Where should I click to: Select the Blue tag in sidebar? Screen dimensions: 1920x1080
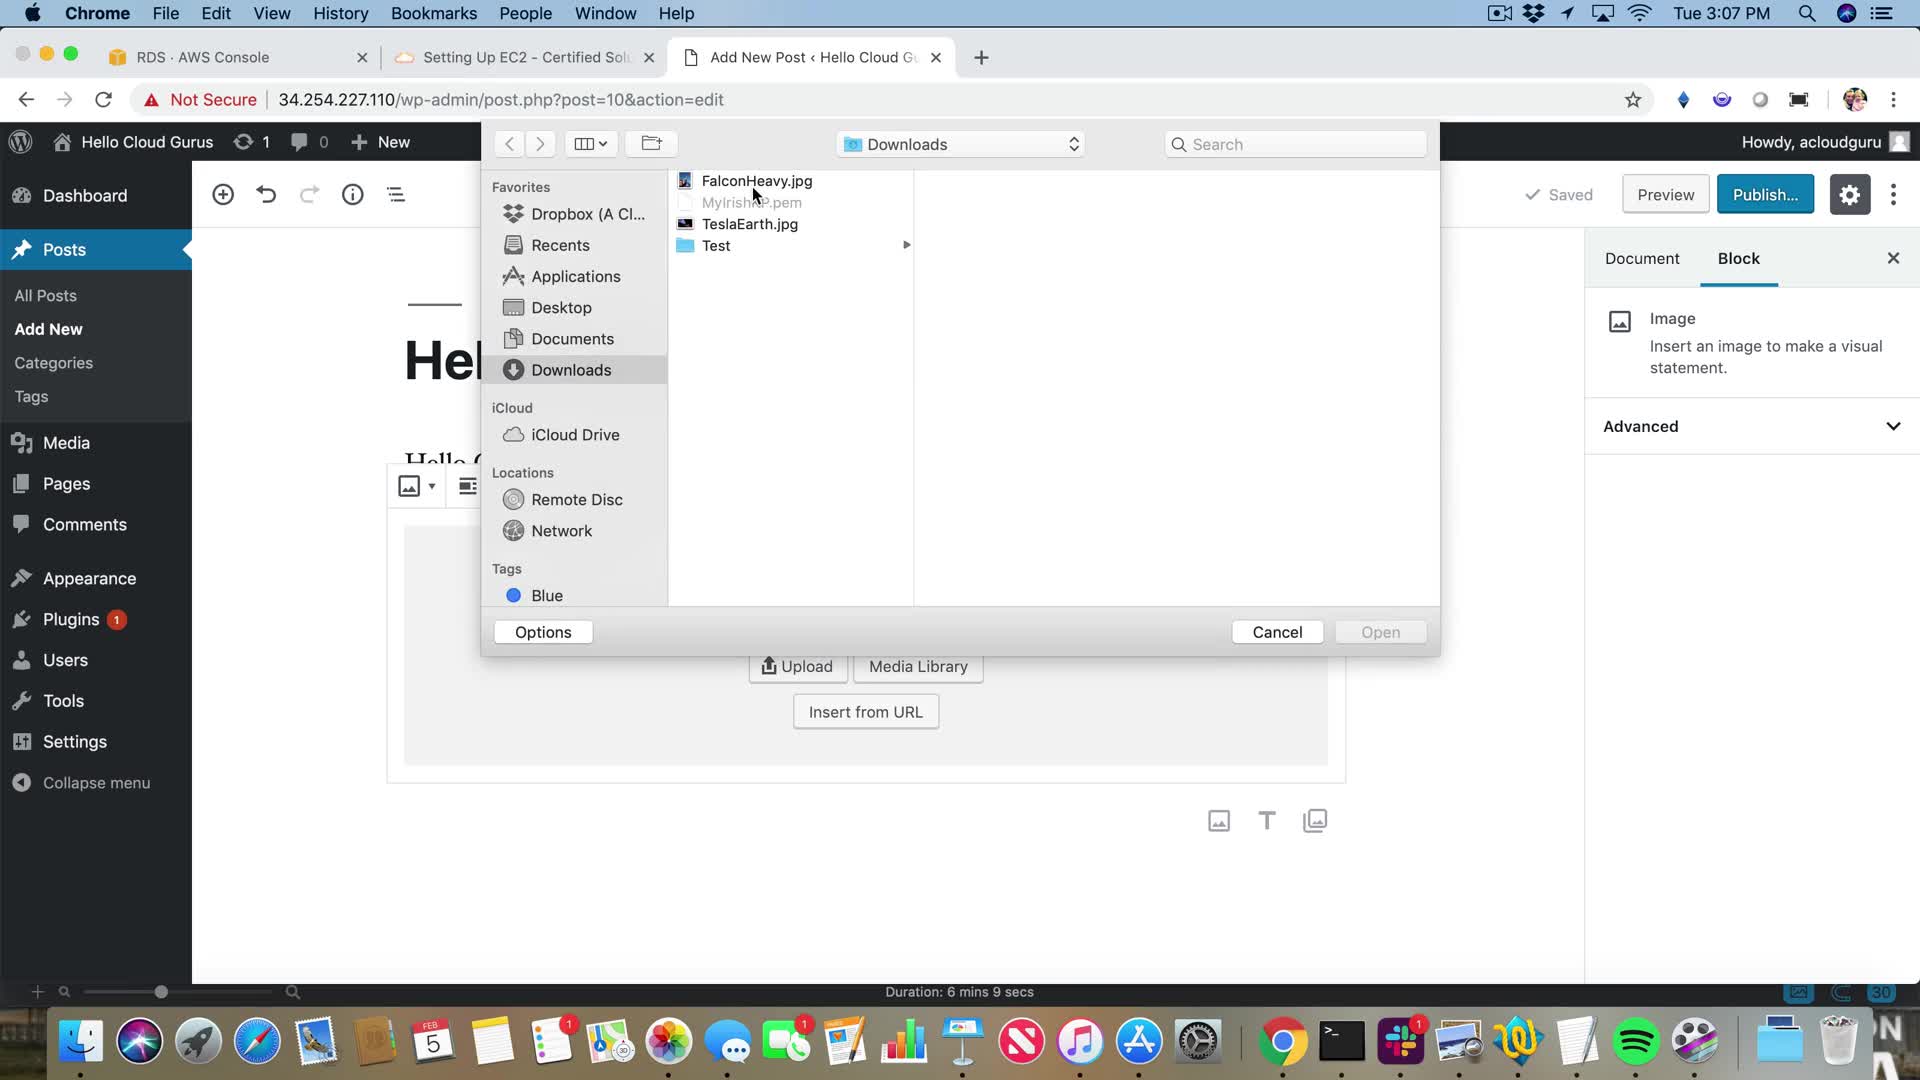click(x=546, y=596)
